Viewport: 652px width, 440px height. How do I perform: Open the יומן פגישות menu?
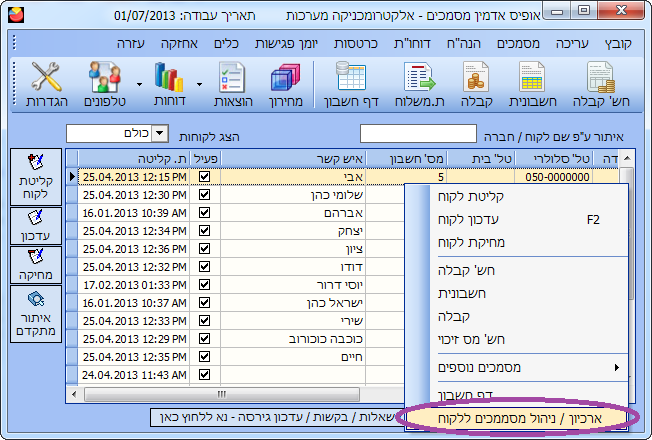(x=286, y=44)
